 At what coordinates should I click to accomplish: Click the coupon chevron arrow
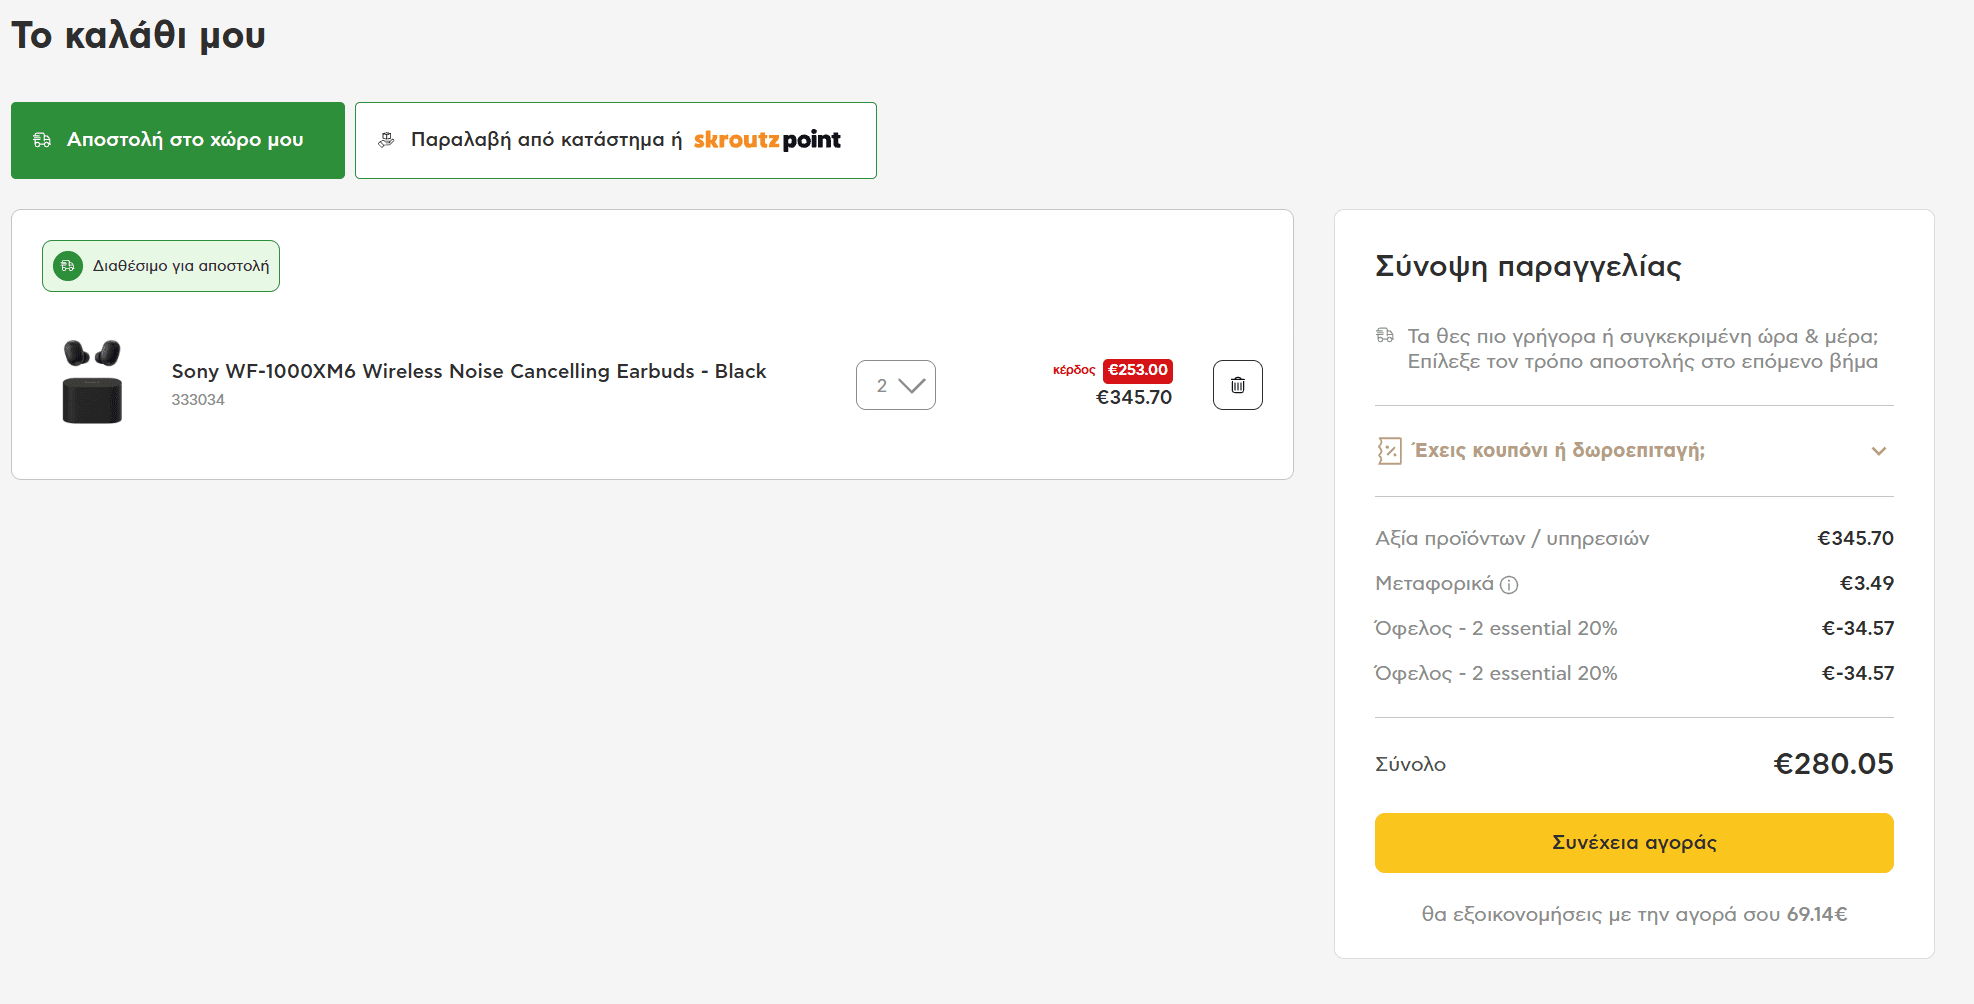pyautogui.click(x=1879, y=451)
